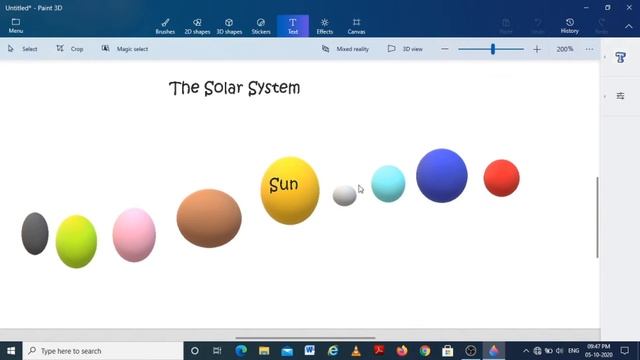Screen dimensions: 640x360
Task: Open the Canvas tab
Action: [356, 26]
